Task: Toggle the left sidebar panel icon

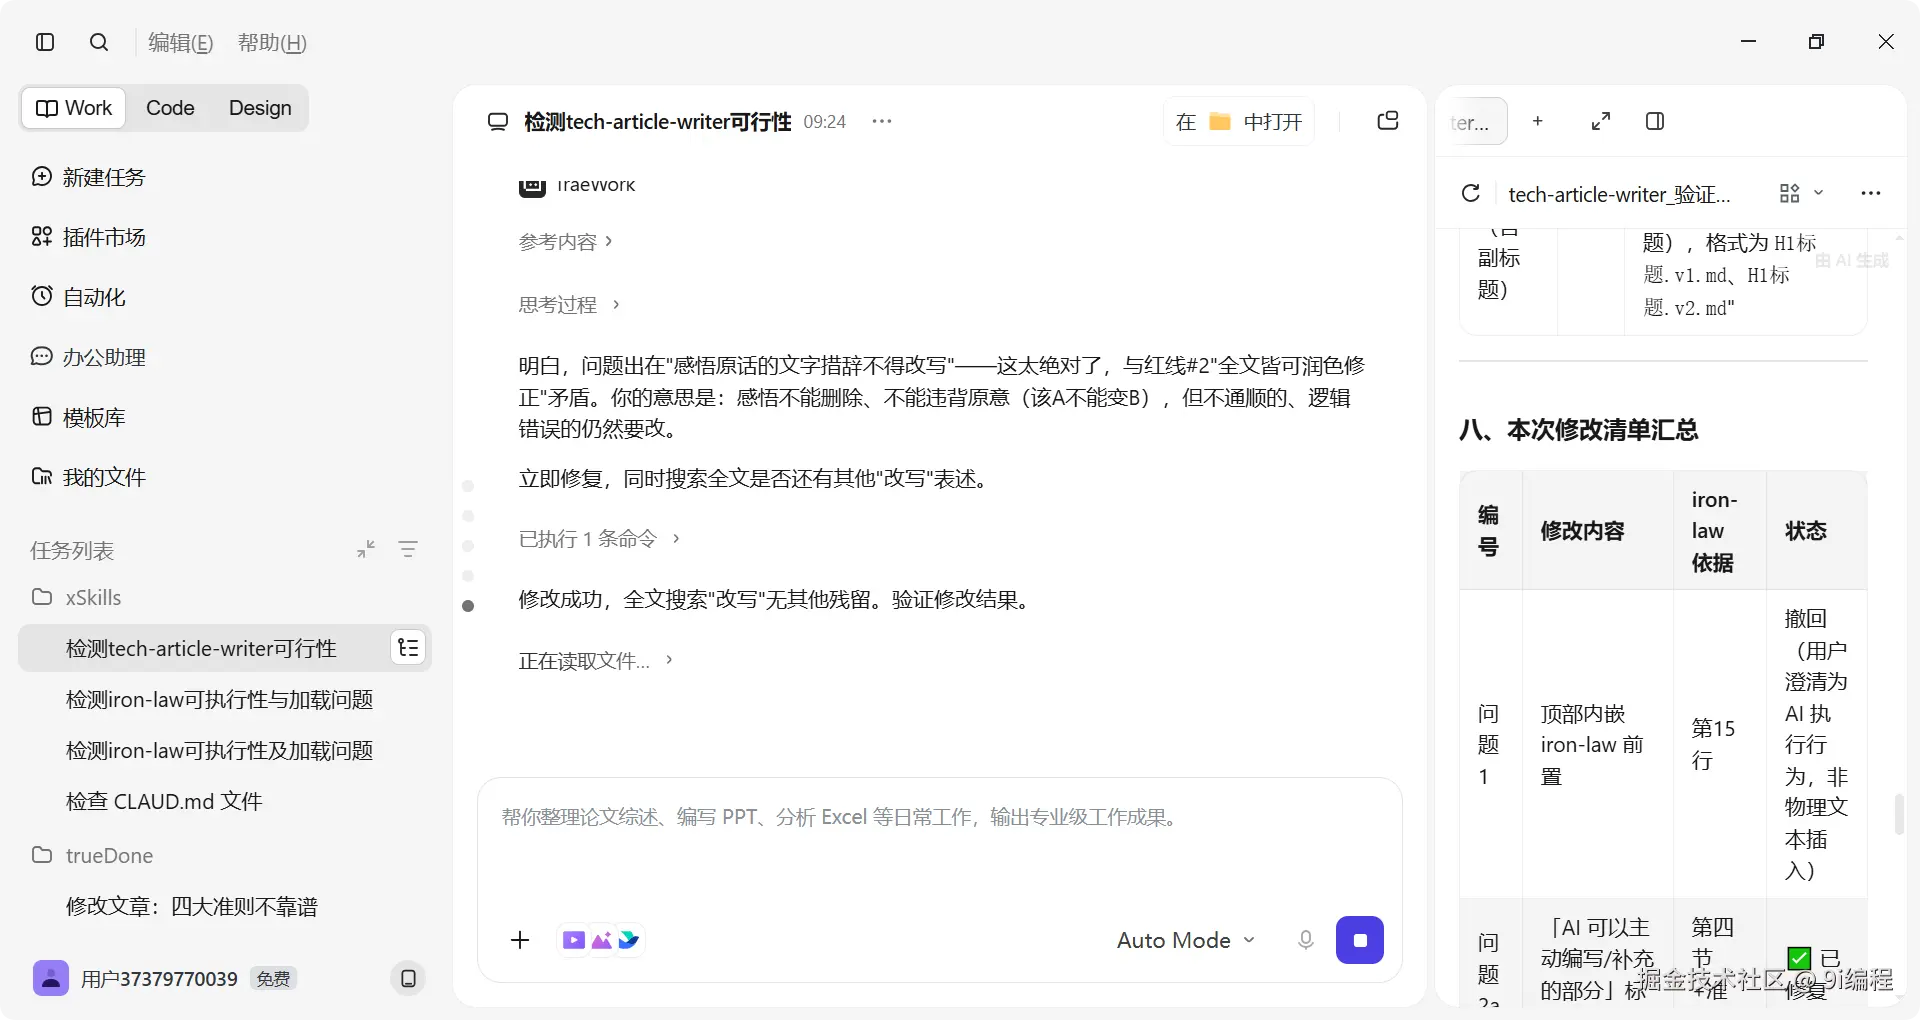Action: (45, 42)
